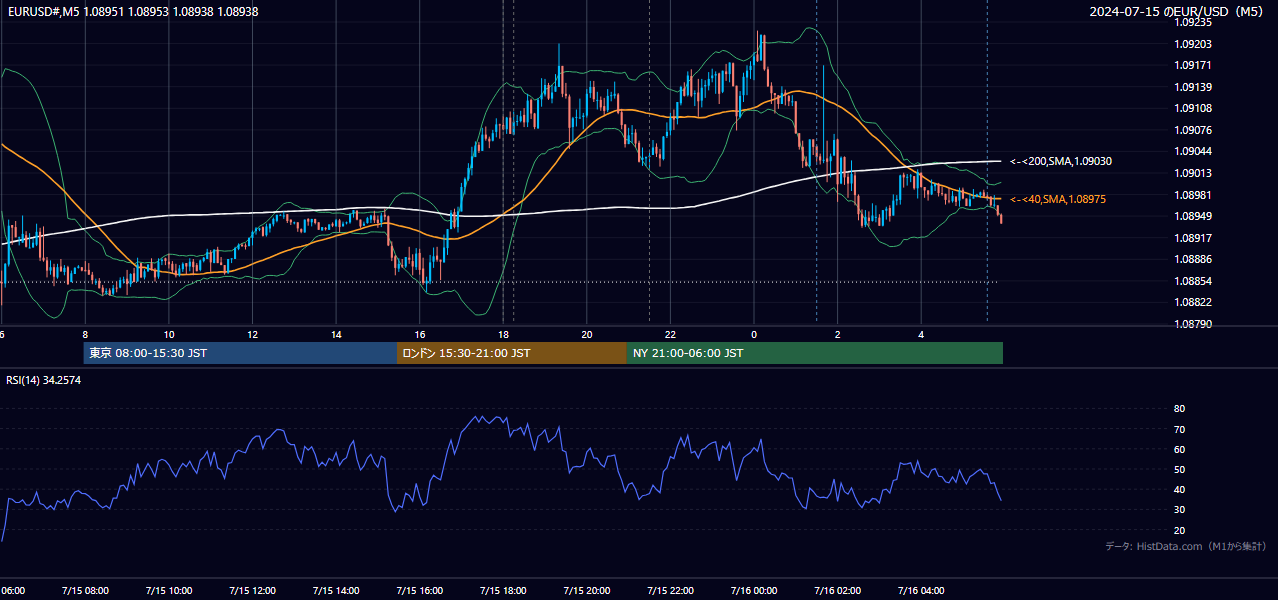Select the London 15:30-21:00 JST session bar

(x=512, y=353)
